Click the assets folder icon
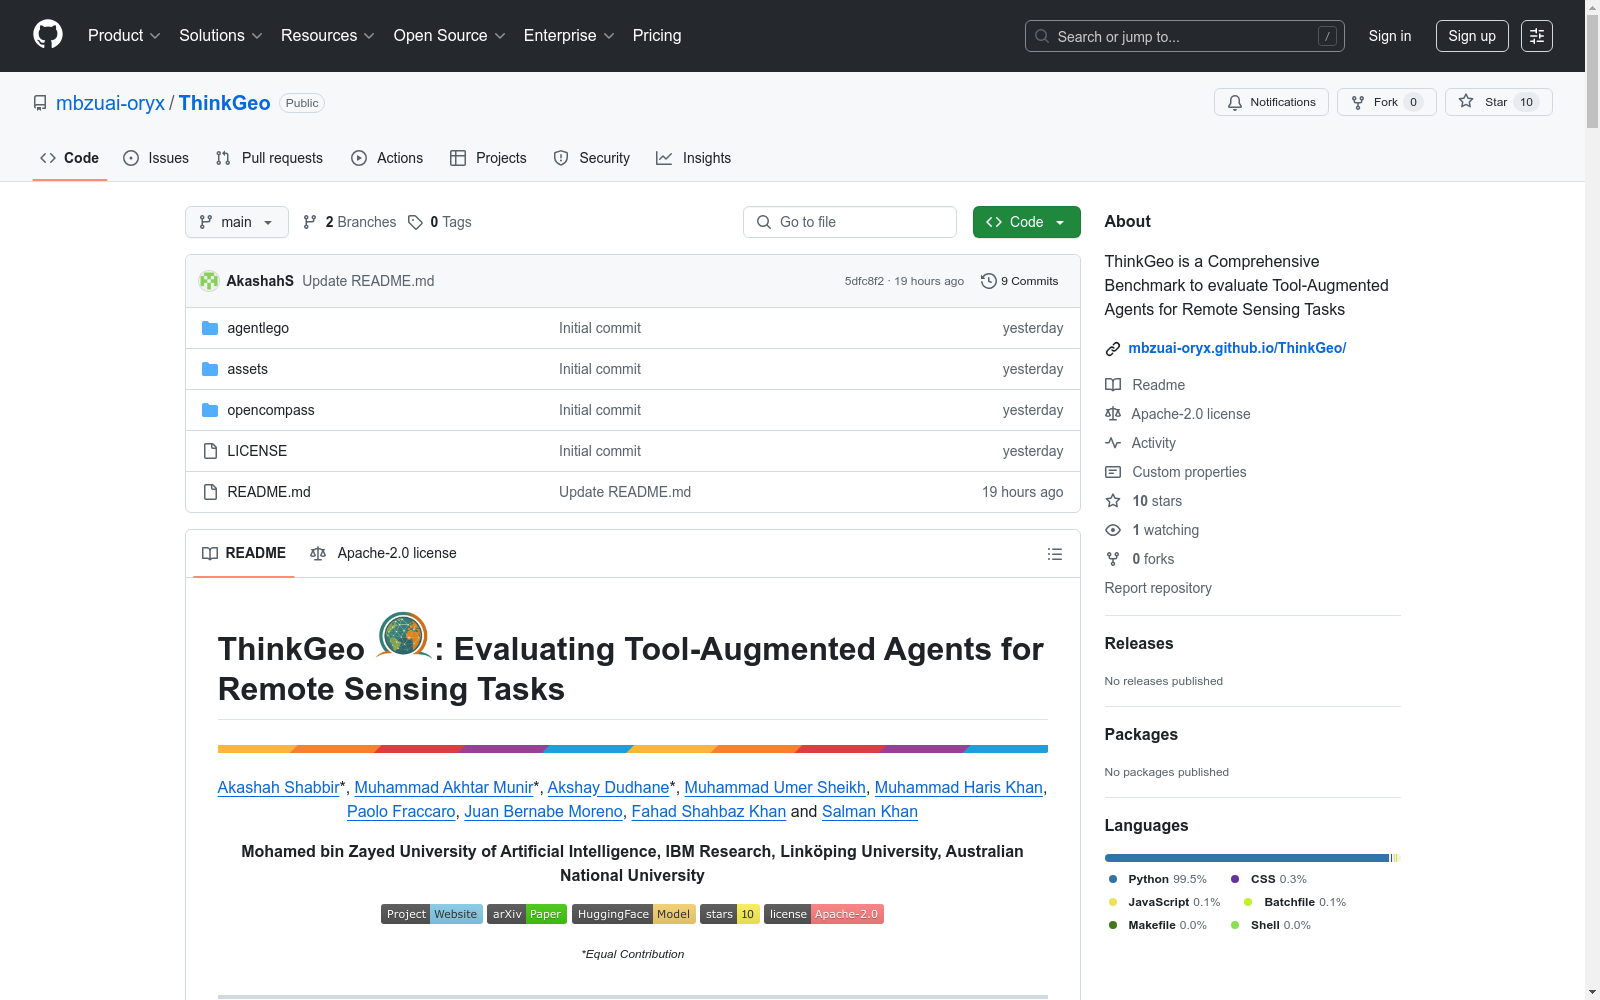The height and width of the screenshot is (1000, 1600). click(210, 369)
